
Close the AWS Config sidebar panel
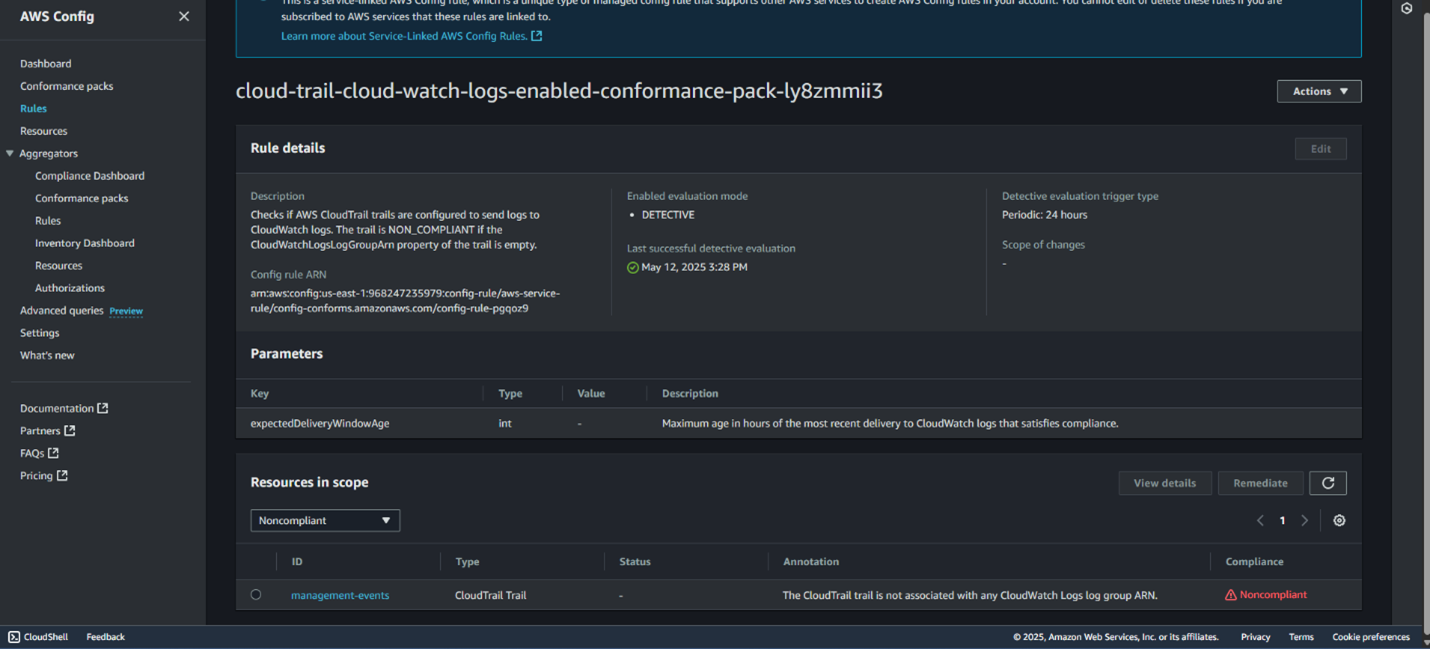[x=184, y=16]
